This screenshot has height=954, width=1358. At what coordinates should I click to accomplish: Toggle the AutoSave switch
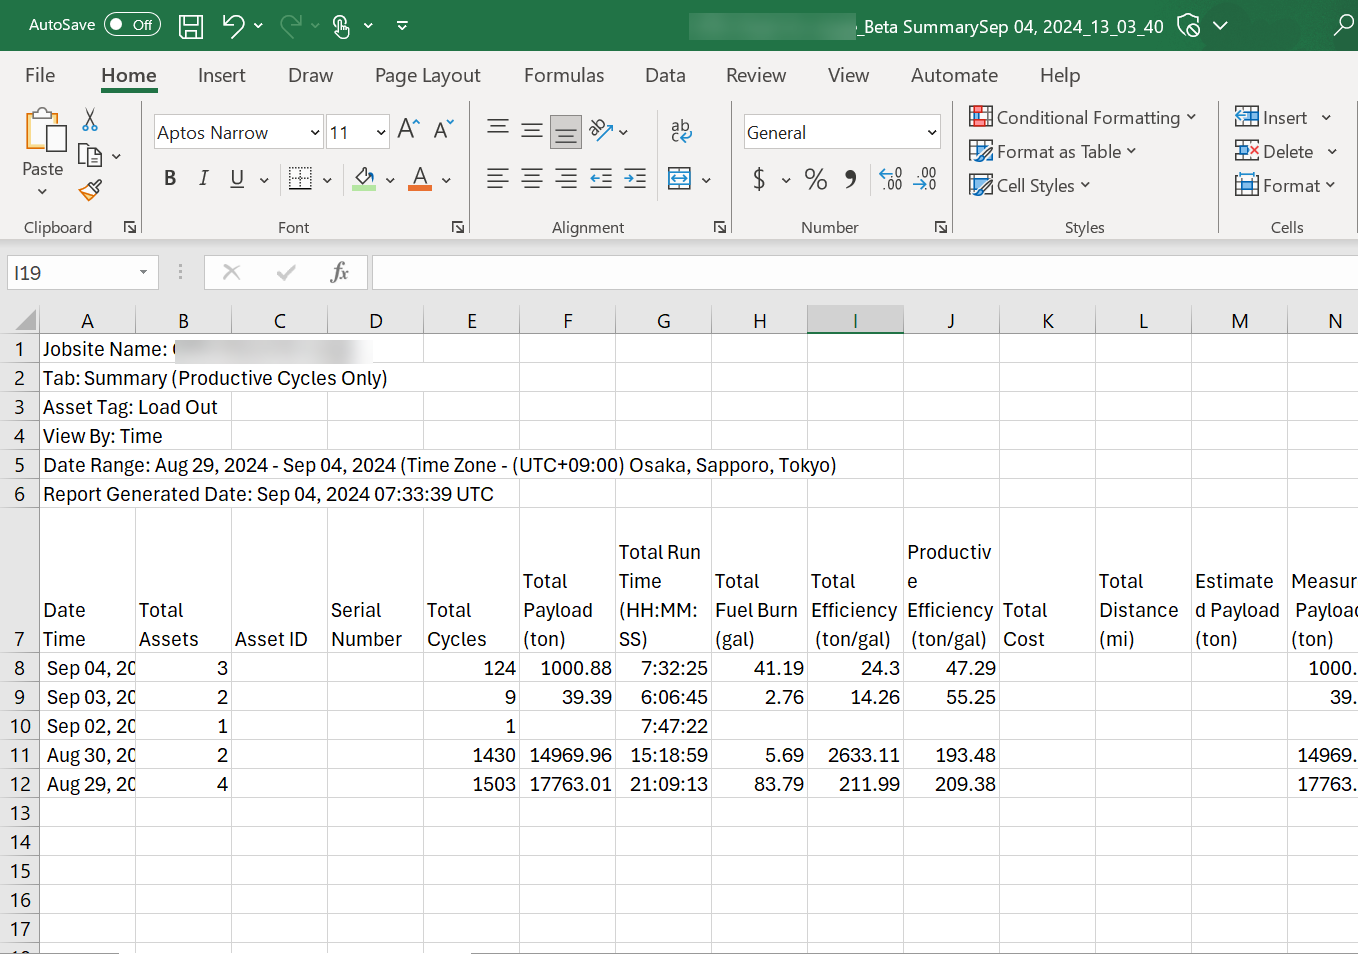pyautogui.click(x=133, y=25)
